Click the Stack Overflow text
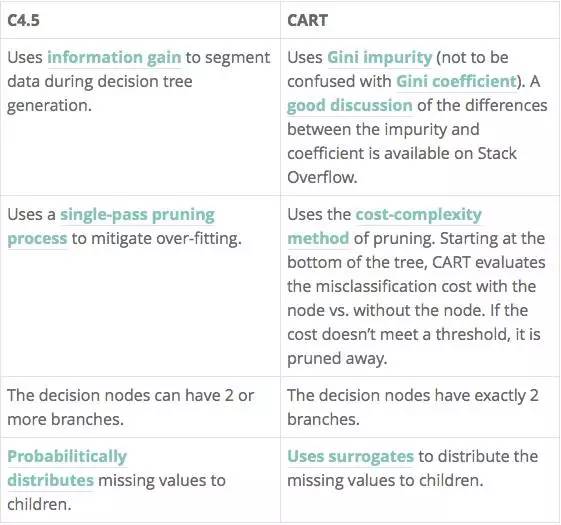 [x=402, y=165]
